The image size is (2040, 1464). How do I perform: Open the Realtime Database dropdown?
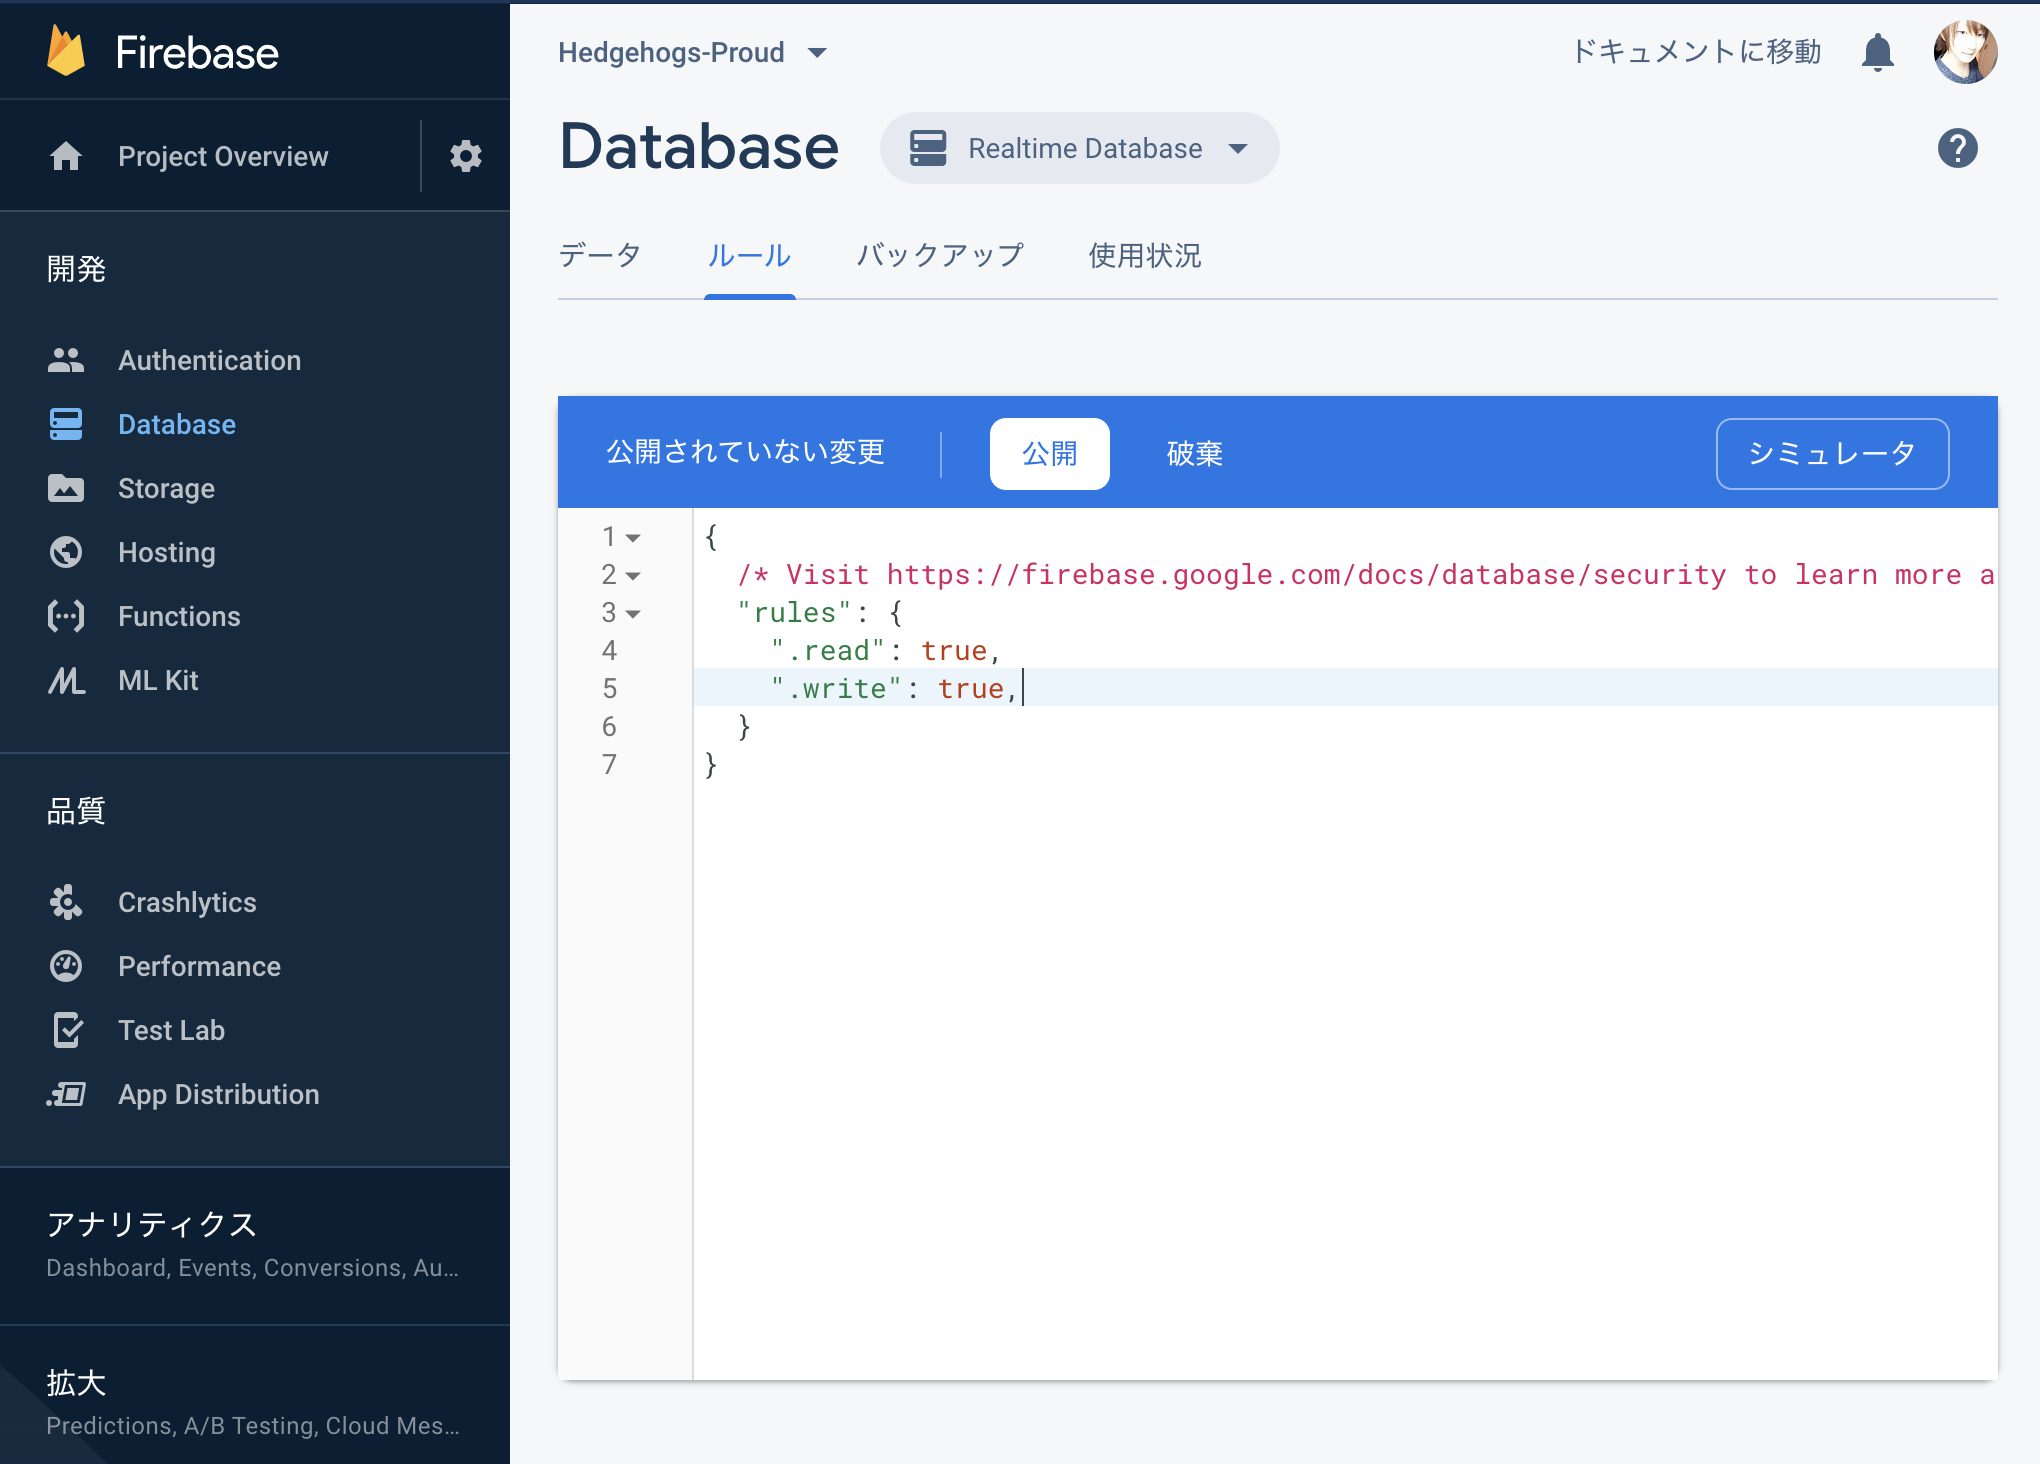pos(1079,148)
